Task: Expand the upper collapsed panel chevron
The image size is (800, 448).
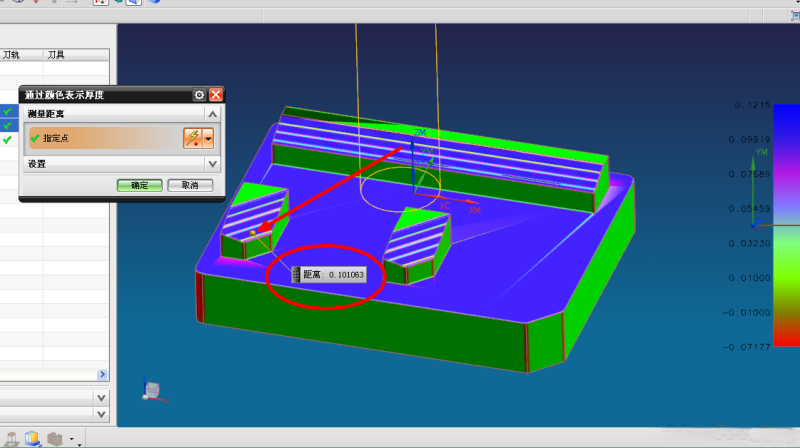Action: (x=101, y=397)
